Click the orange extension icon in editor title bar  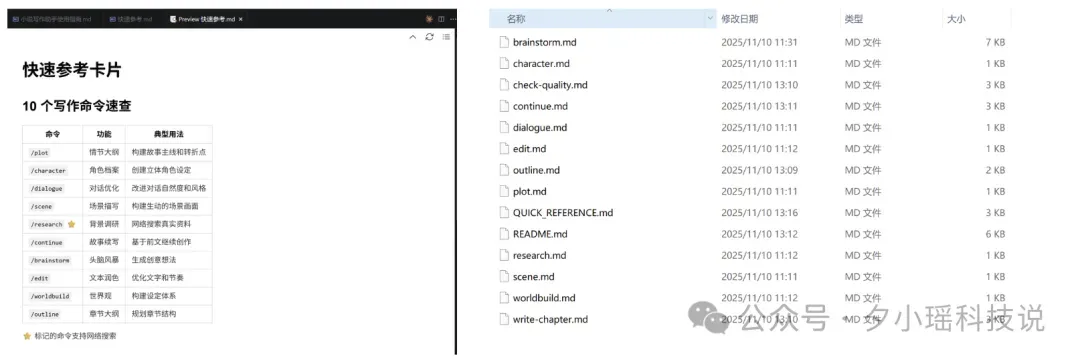[430, 19]
